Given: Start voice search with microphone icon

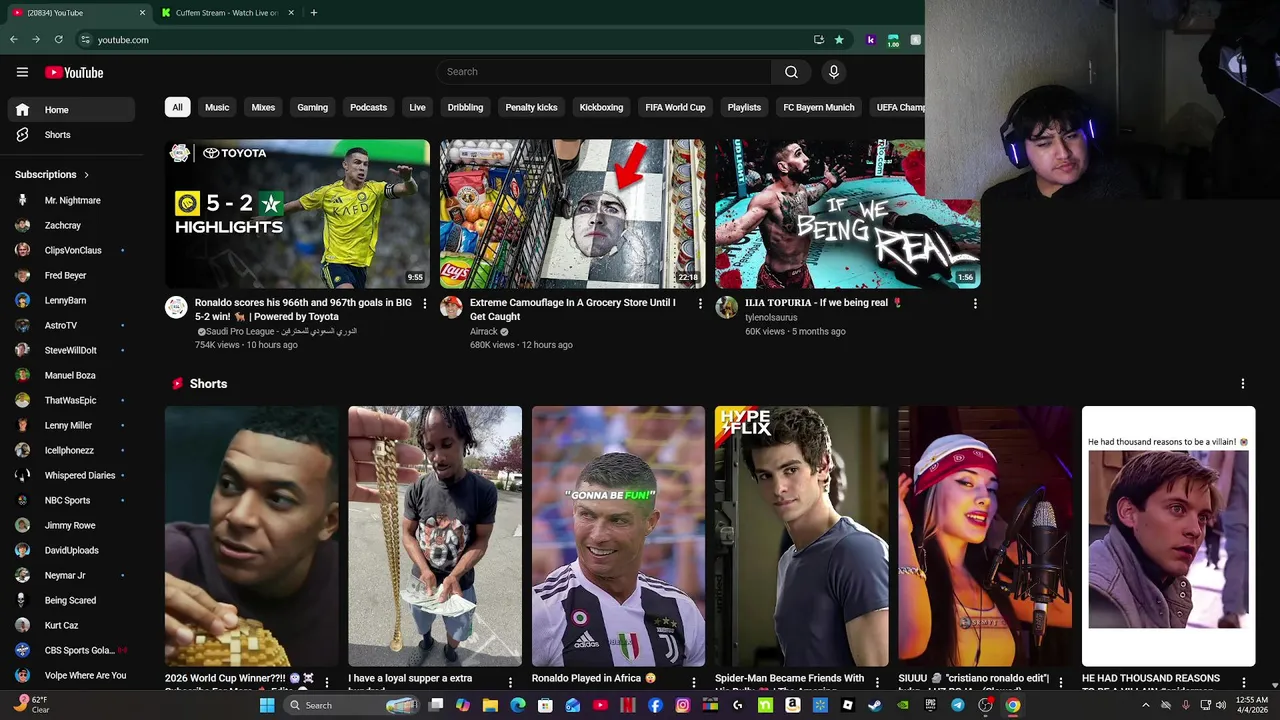Looking at the screenshot, I should 833,72.
